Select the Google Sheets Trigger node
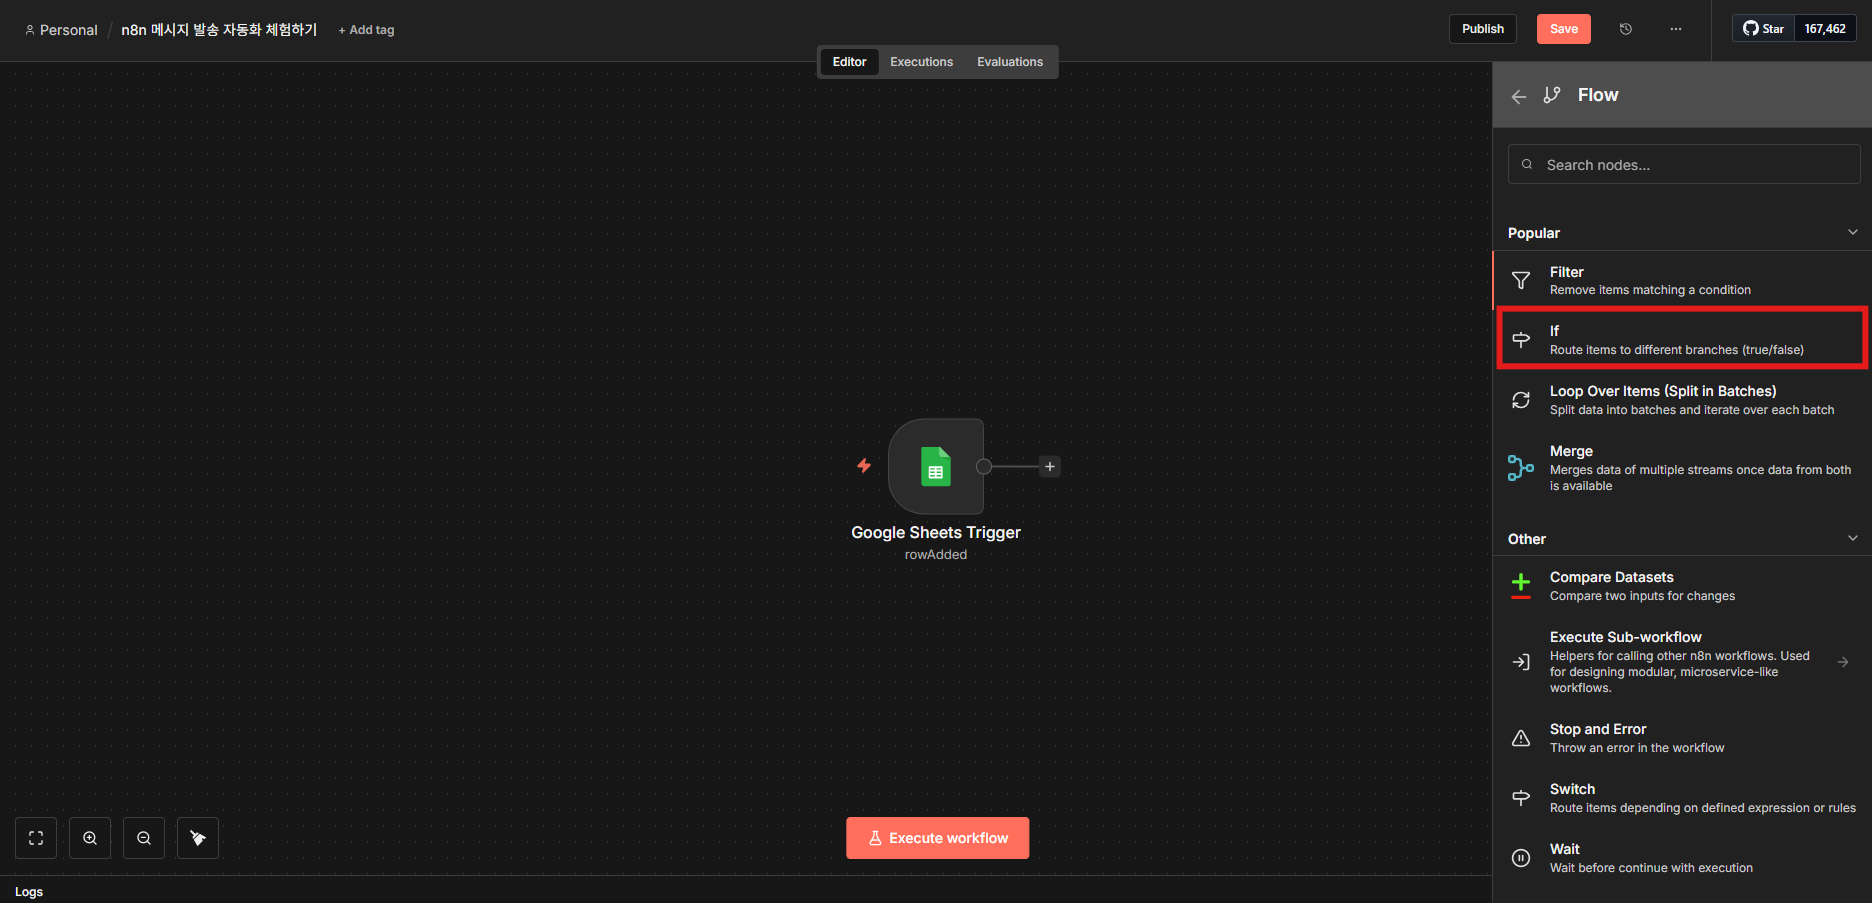1872x903 pixels. tap(936, 467)
